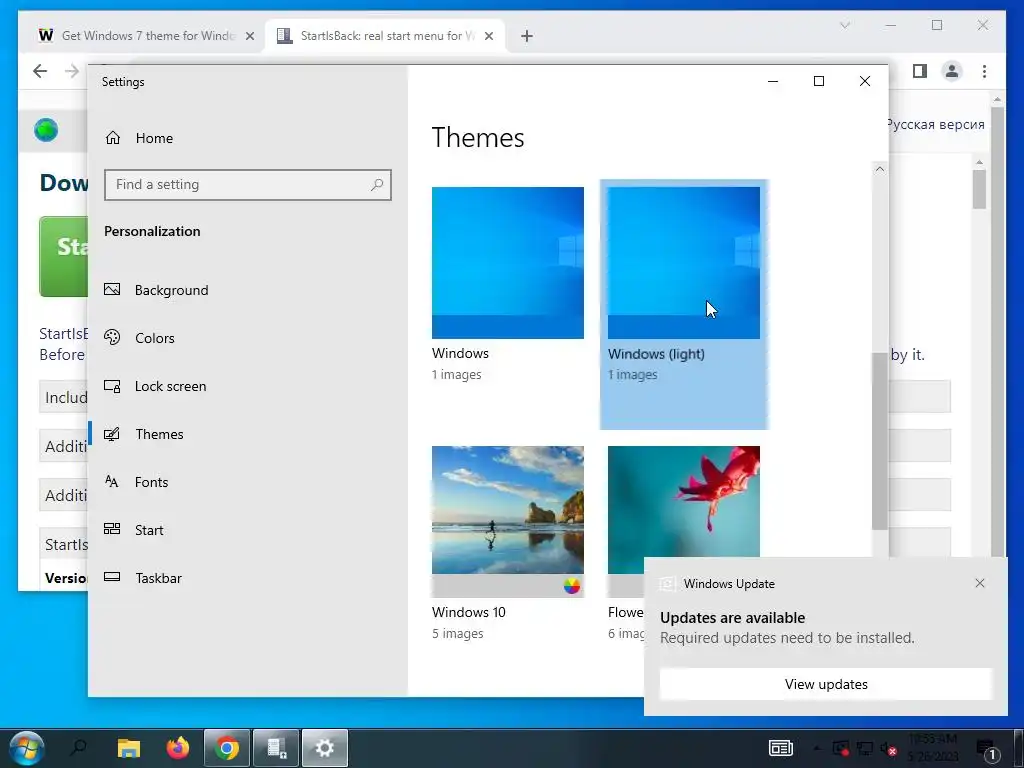This screenshot has width=1024, height=768.
Task: Apply the Windows 10 theme thumbnail
Action: [507, 521]
